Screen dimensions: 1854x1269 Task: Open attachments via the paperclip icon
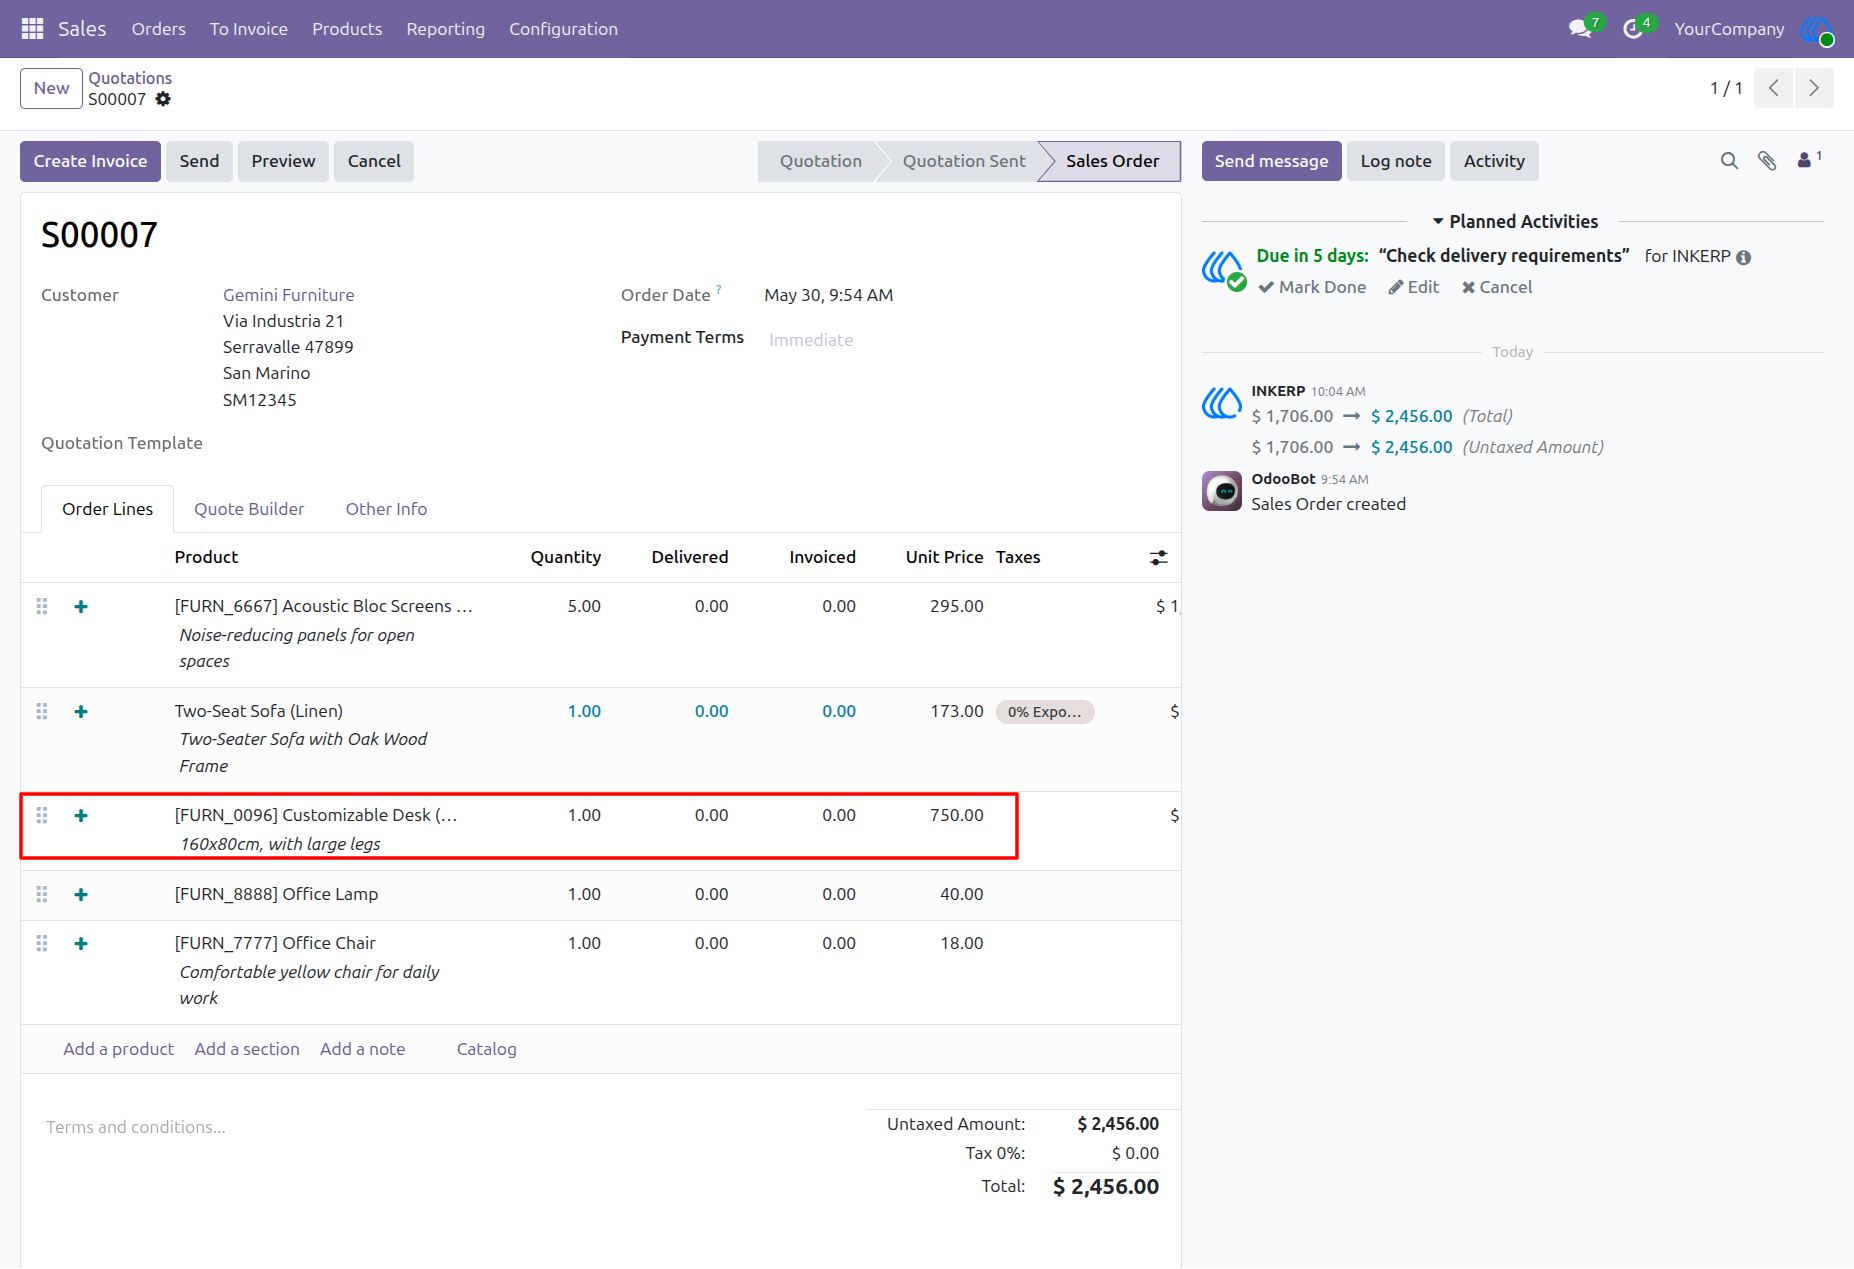[x=1767, y=161]
